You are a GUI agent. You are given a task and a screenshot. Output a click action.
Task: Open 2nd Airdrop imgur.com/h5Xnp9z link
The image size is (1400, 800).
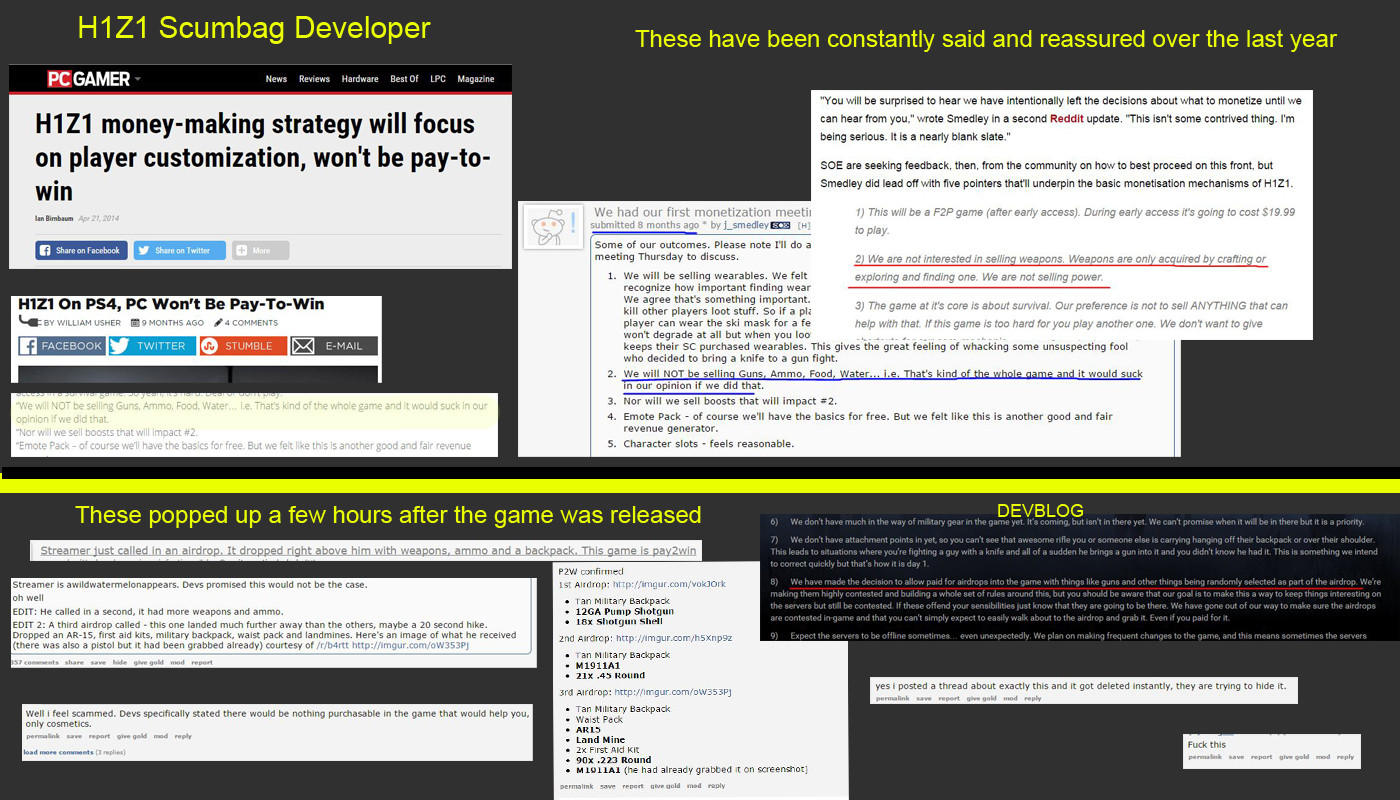coord(674,638)
